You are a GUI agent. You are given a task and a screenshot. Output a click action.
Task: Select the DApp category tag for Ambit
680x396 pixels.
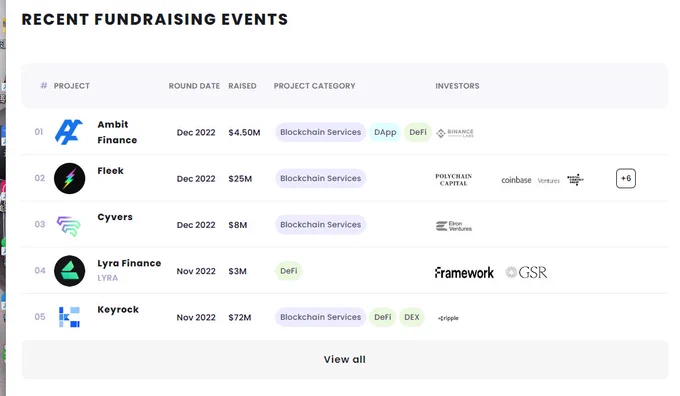click(x=385, y=132)
